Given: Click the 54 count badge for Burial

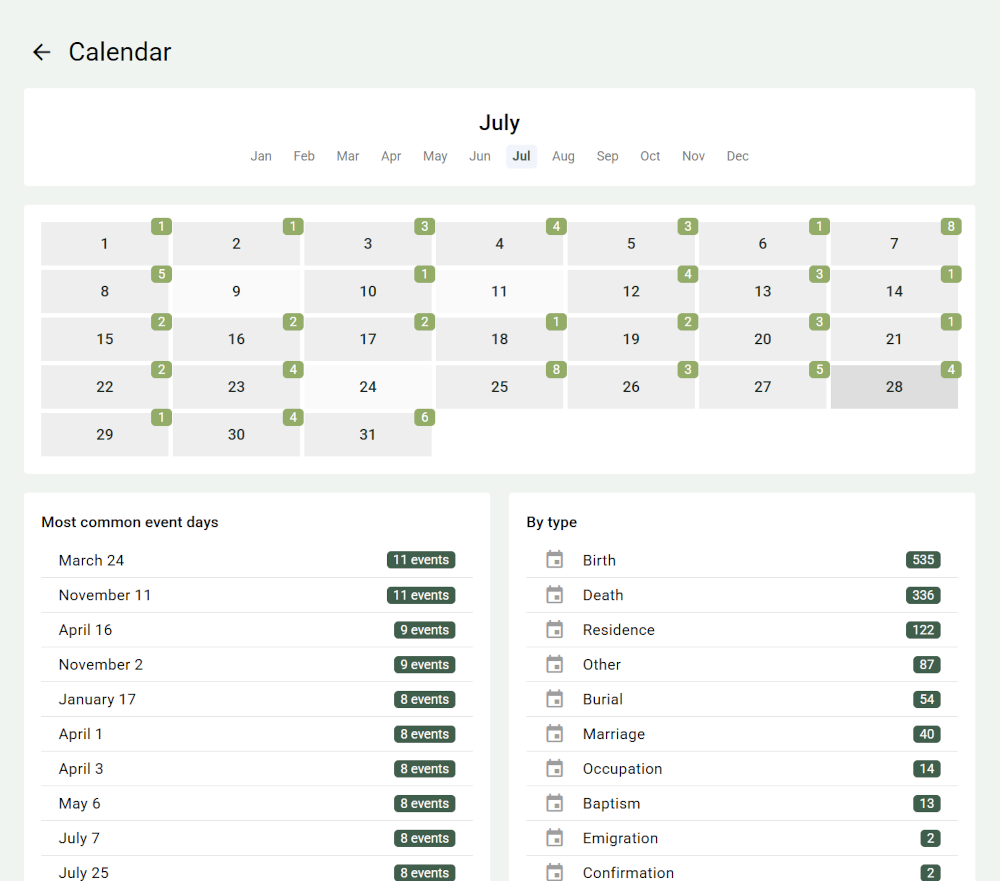Looking at the screenshot, I should pos(927,699).
